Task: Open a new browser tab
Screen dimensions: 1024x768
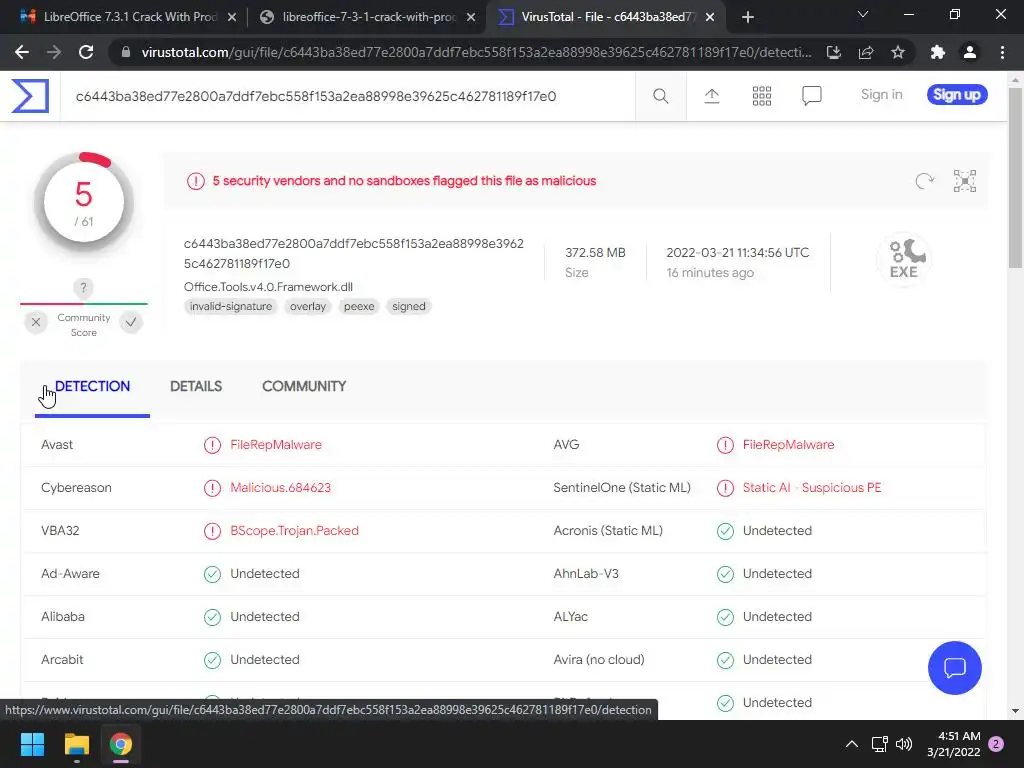Action: click(748, 17)
